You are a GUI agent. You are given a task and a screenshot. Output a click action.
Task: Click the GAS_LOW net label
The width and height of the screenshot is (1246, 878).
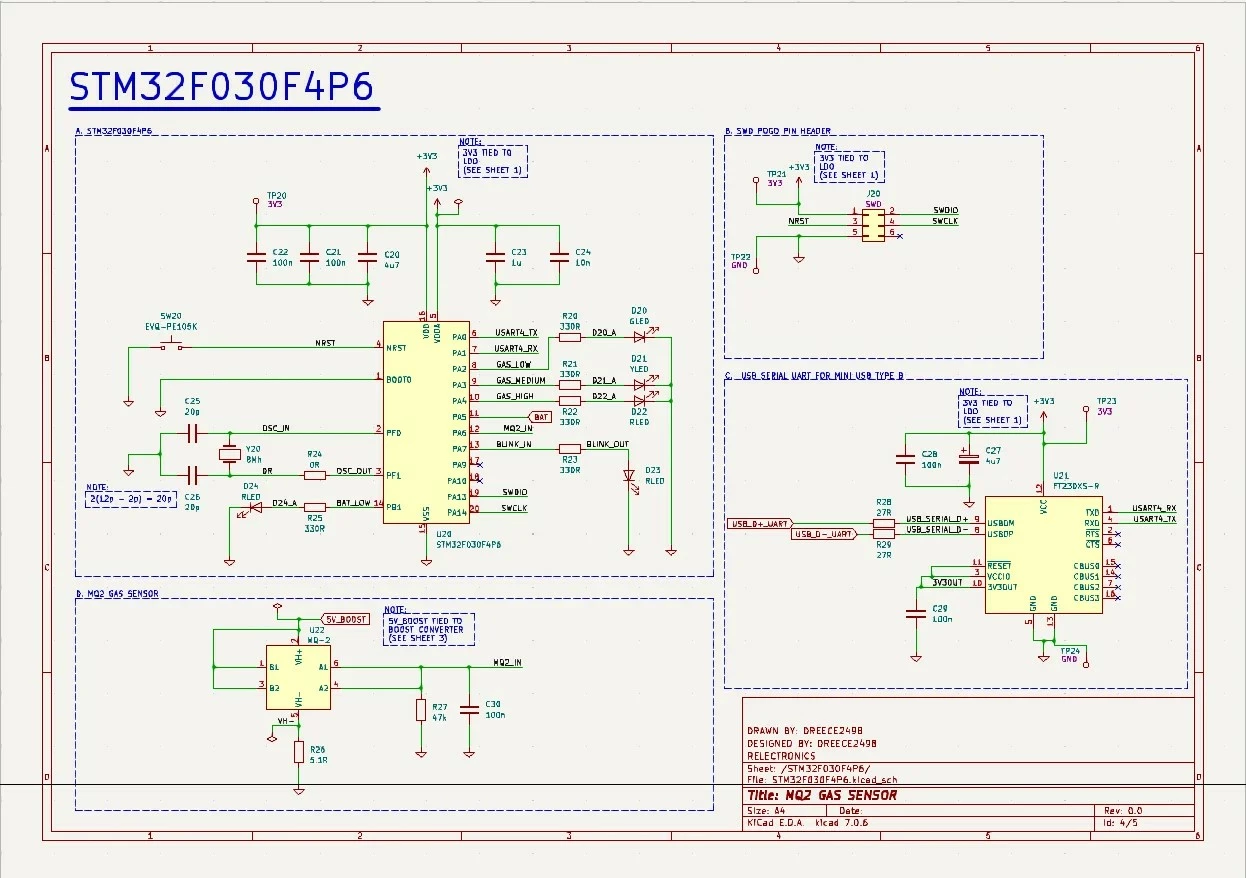pos(514,365)
